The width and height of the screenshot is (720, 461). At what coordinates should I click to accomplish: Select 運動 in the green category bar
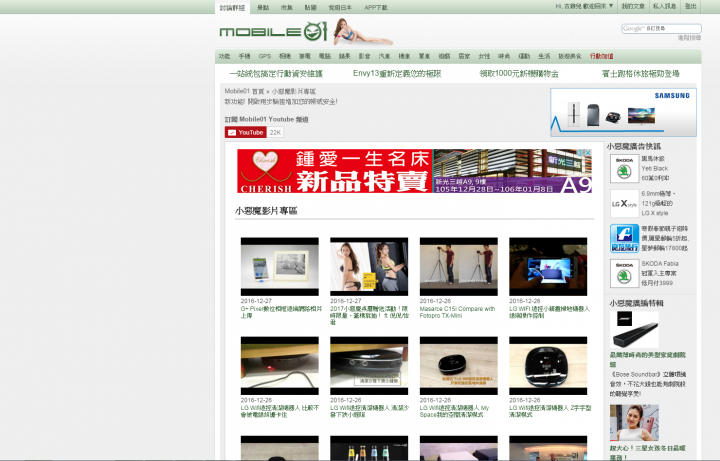click(x=524, y=56)
